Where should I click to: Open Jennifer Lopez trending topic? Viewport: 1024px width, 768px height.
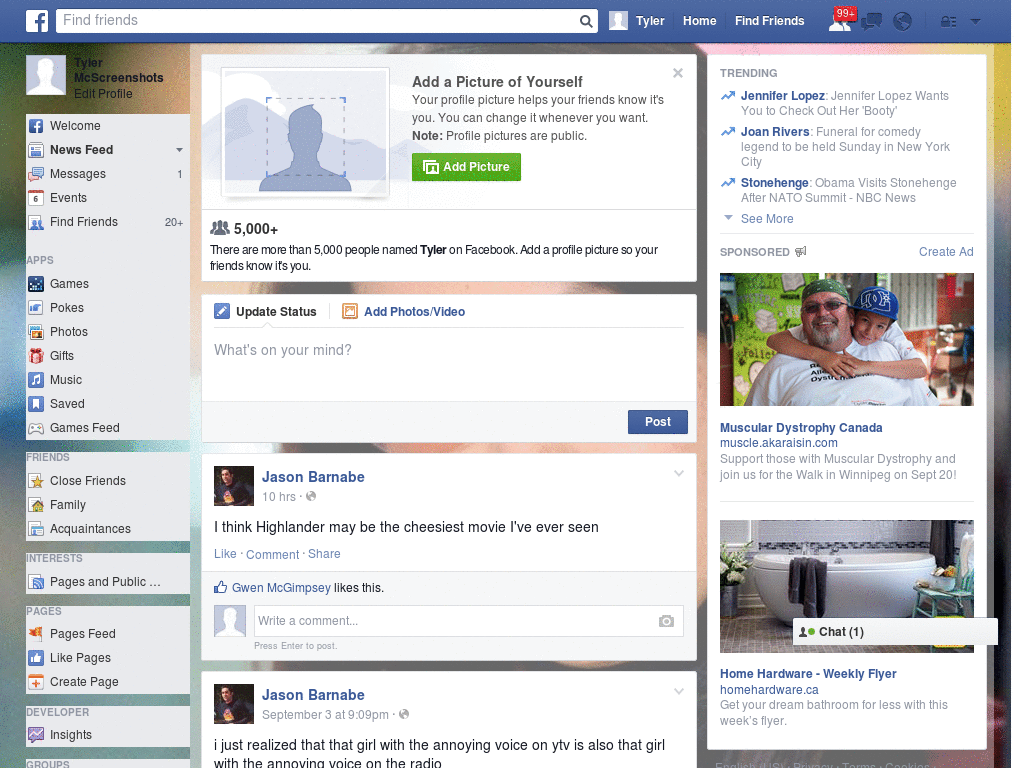click(782, 96)
